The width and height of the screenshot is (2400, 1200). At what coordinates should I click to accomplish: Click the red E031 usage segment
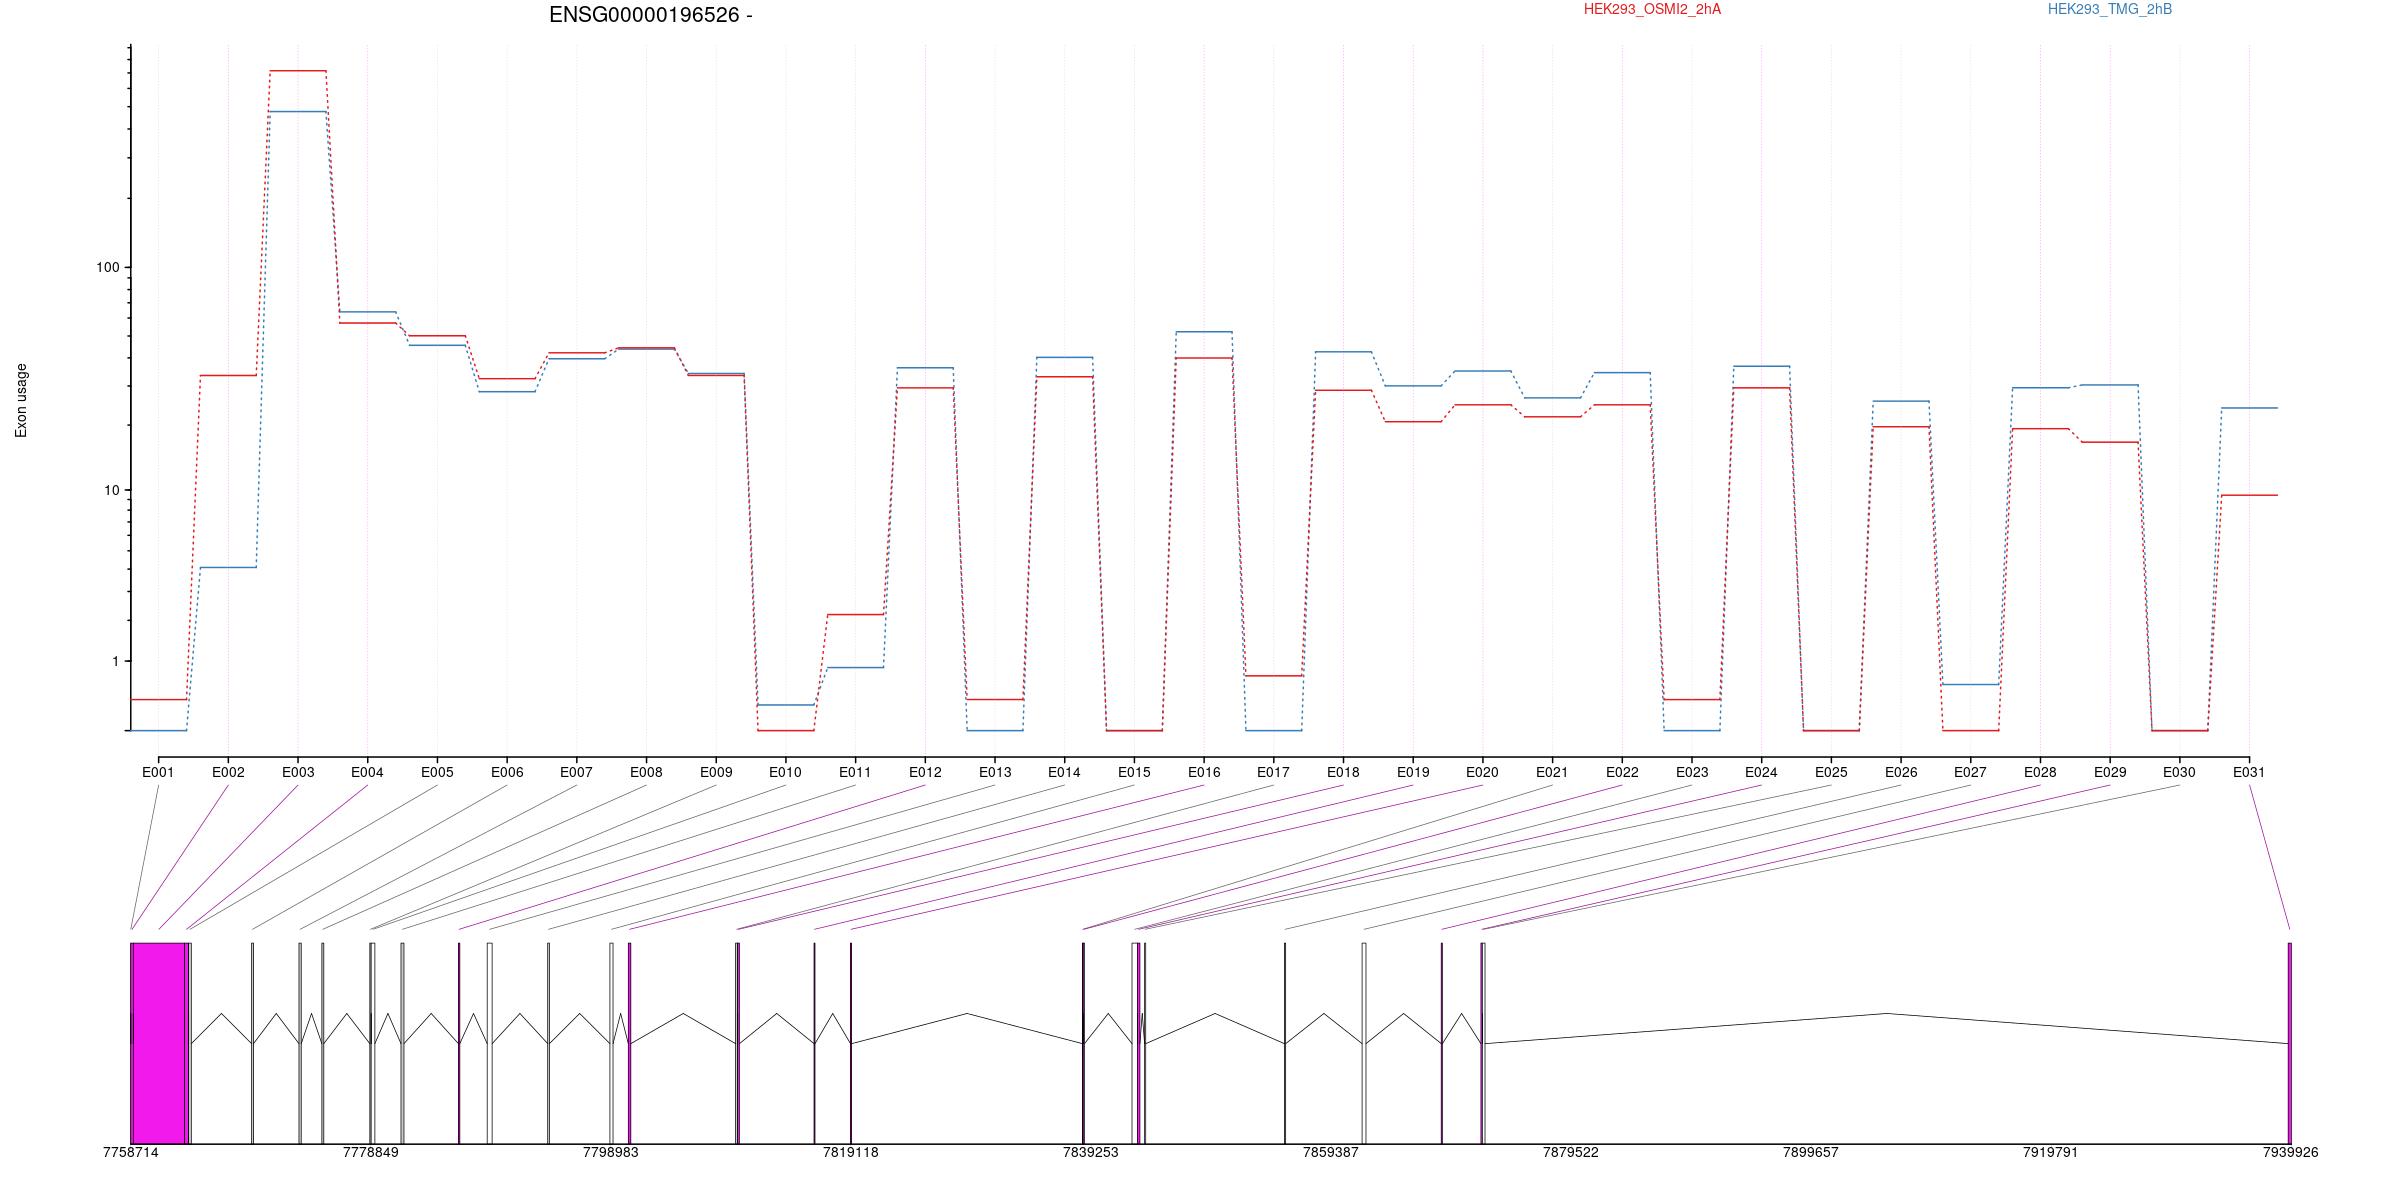tap(2250, 495)
